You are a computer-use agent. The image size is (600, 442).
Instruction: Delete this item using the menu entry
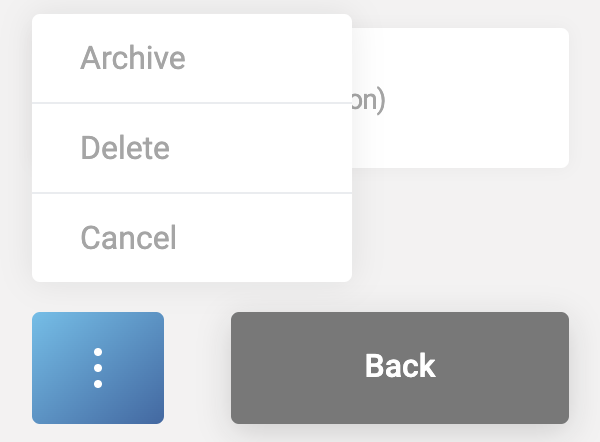coord(125,148)
